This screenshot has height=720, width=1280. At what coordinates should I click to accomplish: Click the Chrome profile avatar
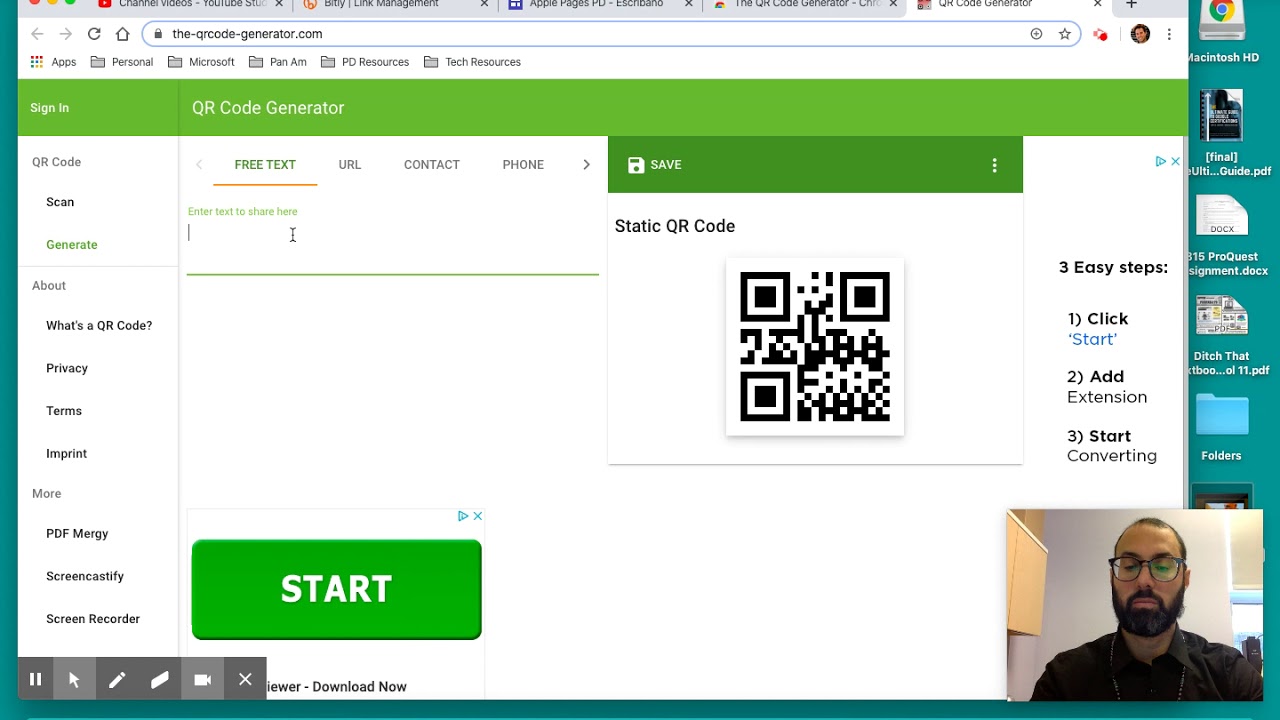[x=1140, y=34]
